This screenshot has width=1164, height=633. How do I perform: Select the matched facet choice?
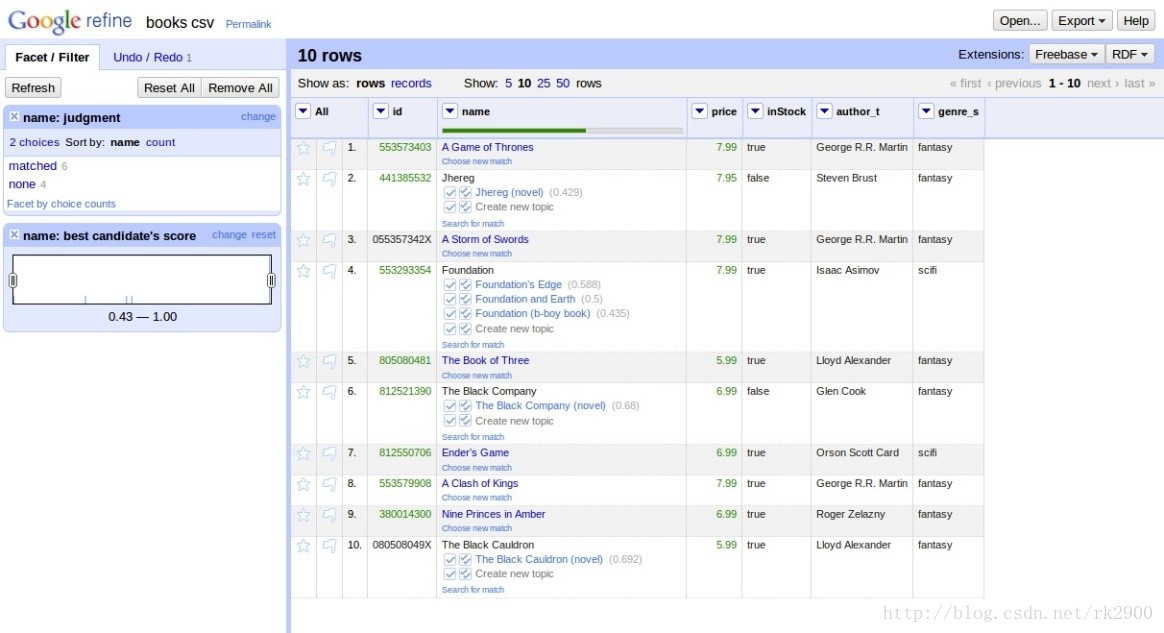point(33,165)
